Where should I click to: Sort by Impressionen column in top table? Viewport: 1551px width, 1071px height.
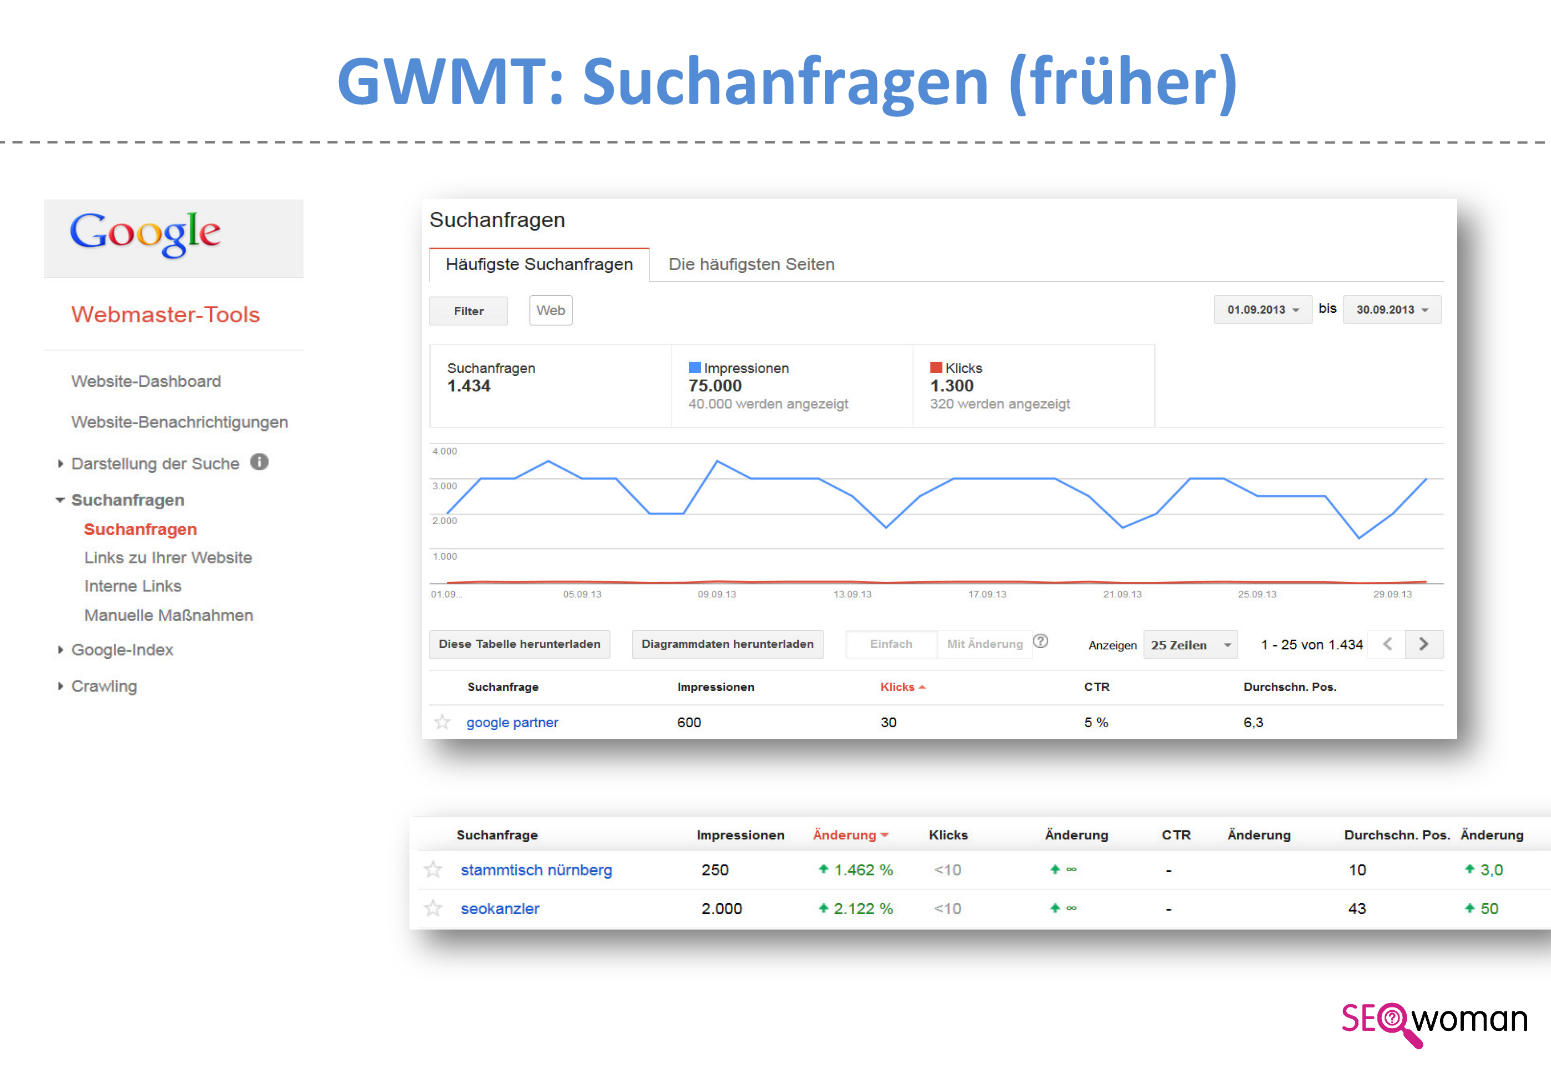tap(716, 687)
